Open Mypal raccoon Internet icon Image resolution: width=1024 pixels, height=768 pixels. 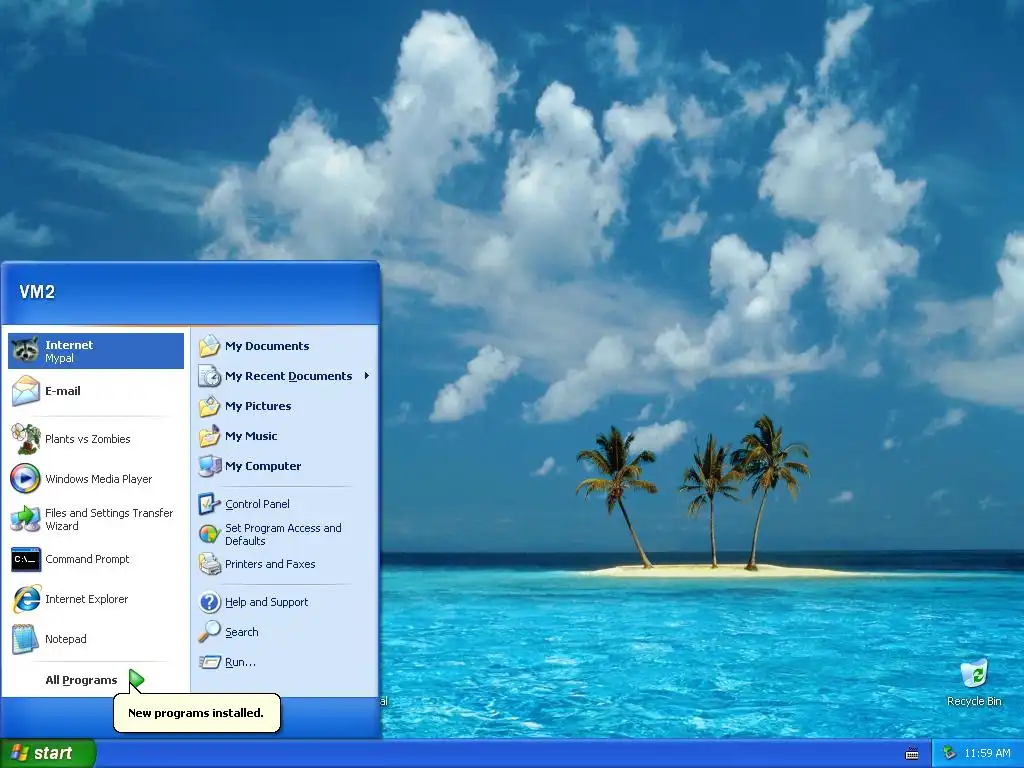(26, 351)
